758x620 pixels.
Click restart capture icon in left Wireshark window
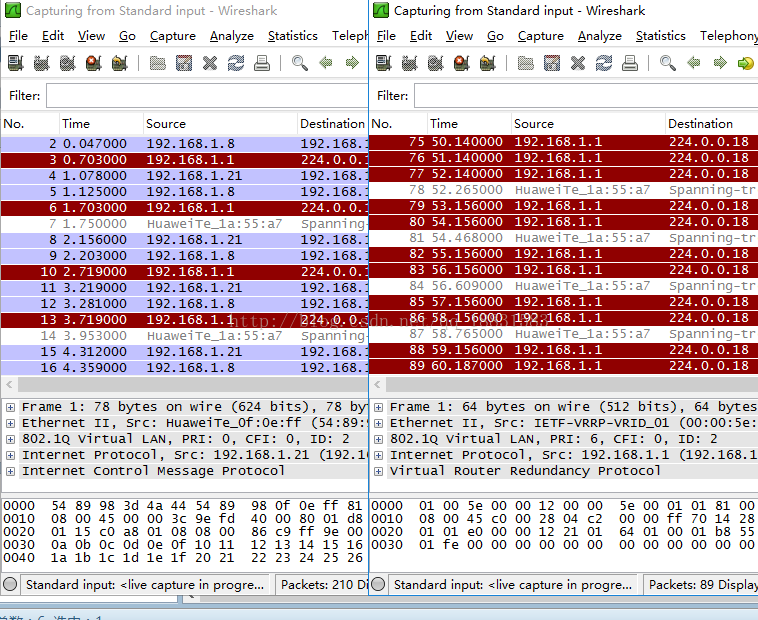pos(119,63)
